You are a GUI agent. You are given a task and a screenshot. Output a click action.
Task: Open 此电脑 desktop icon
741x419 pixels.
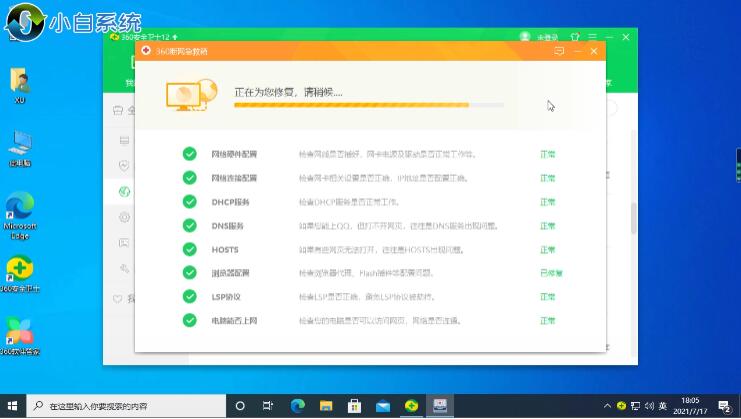point(19,146)
